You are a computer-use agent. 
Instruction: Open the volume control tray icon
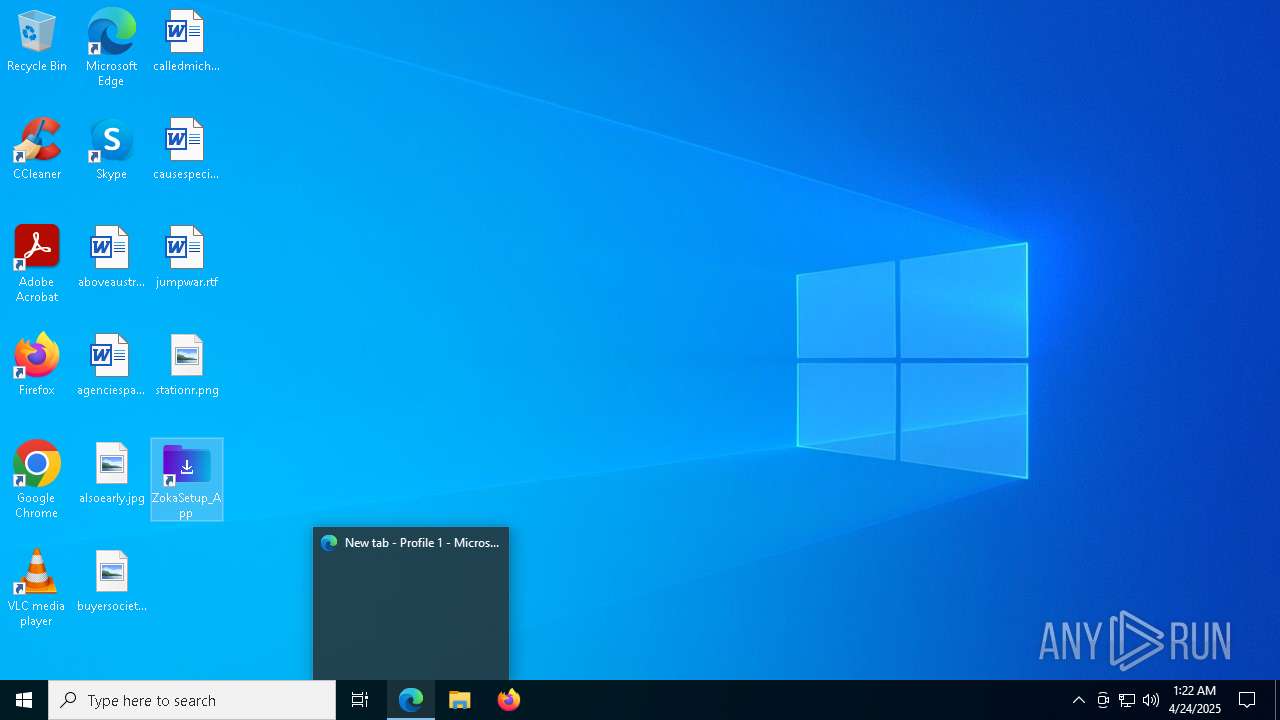coord(1151,700)
